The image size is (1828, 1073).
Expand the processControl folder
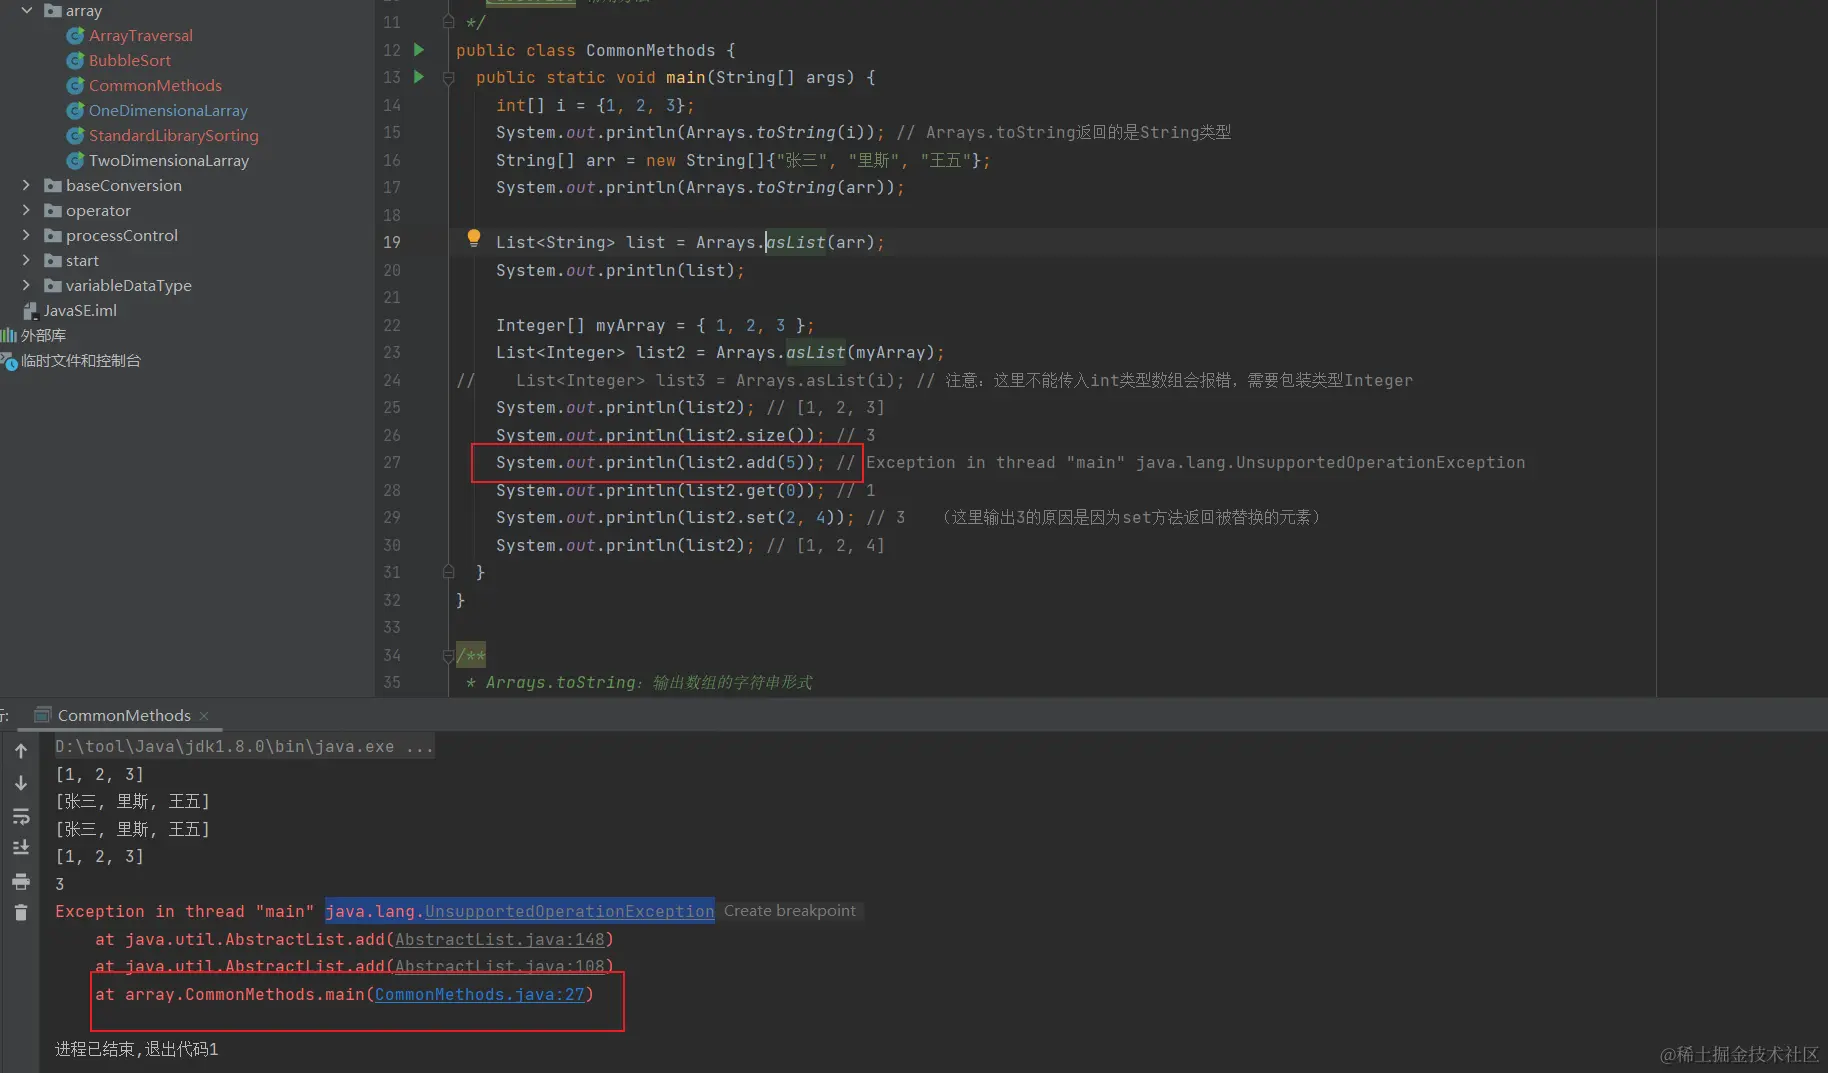coord(27,236)
